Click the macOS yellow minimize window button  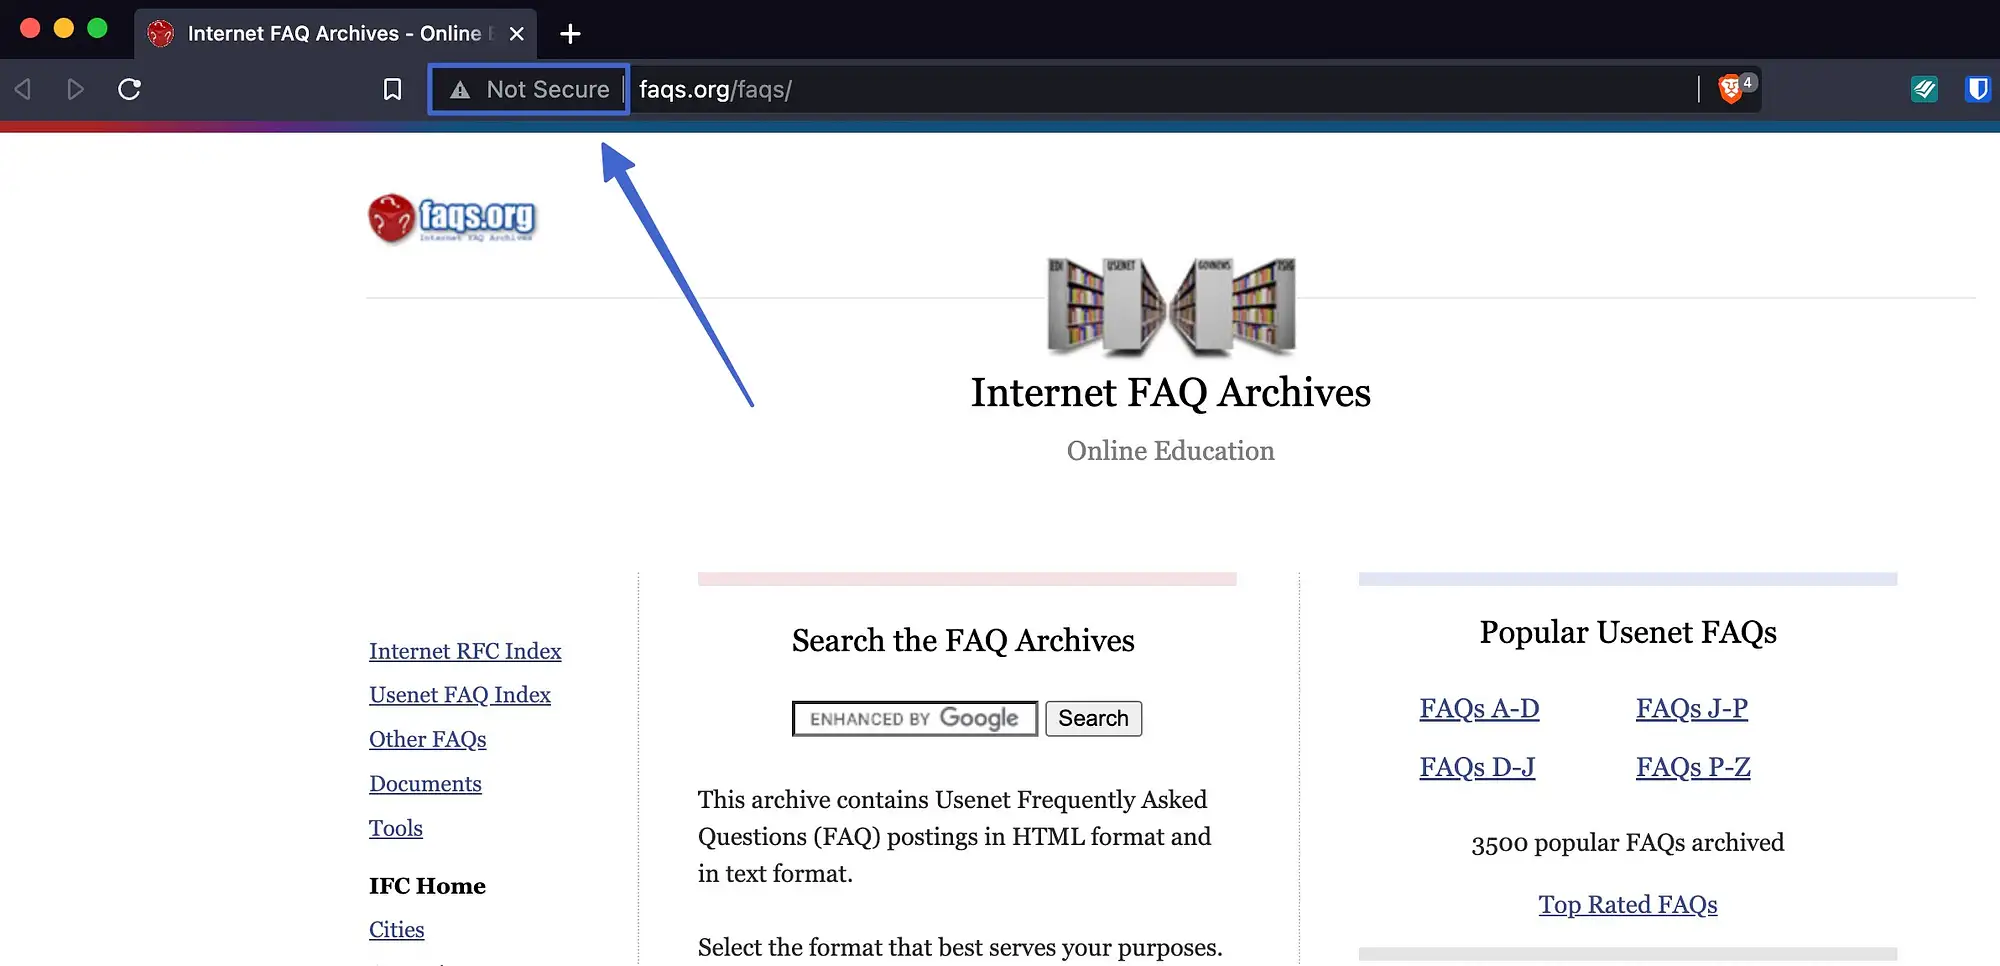coord(64,28)
